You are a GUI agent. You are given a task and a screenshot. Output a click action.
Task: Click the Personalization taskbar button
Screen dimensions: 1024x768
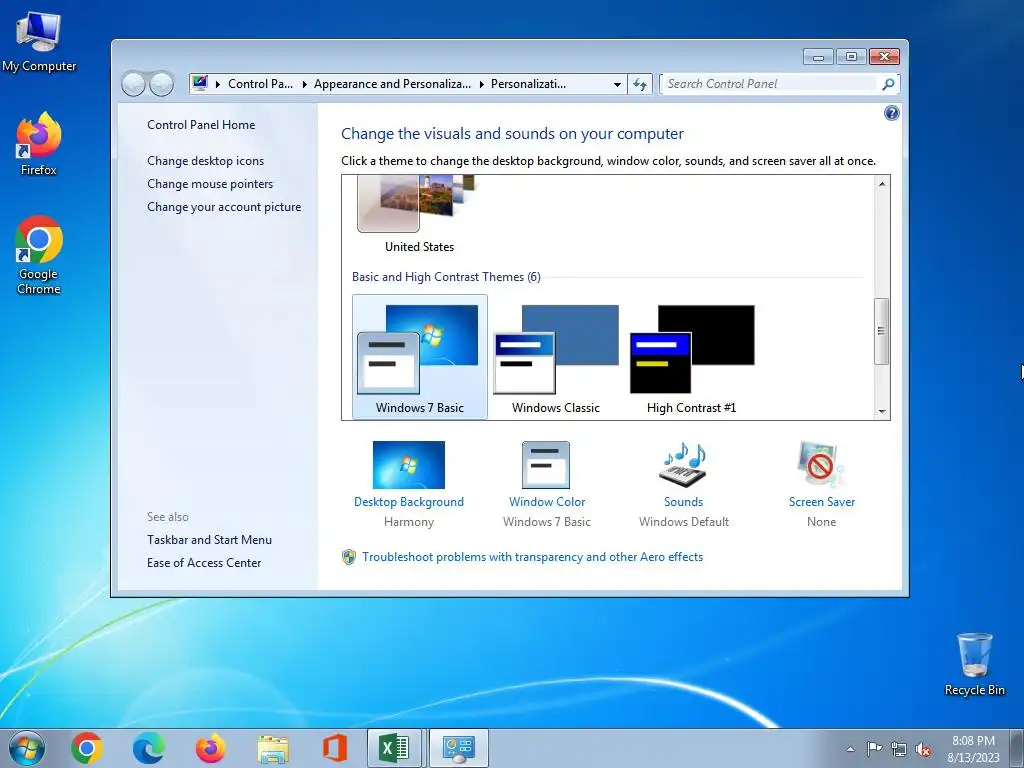tap(458, 748)
